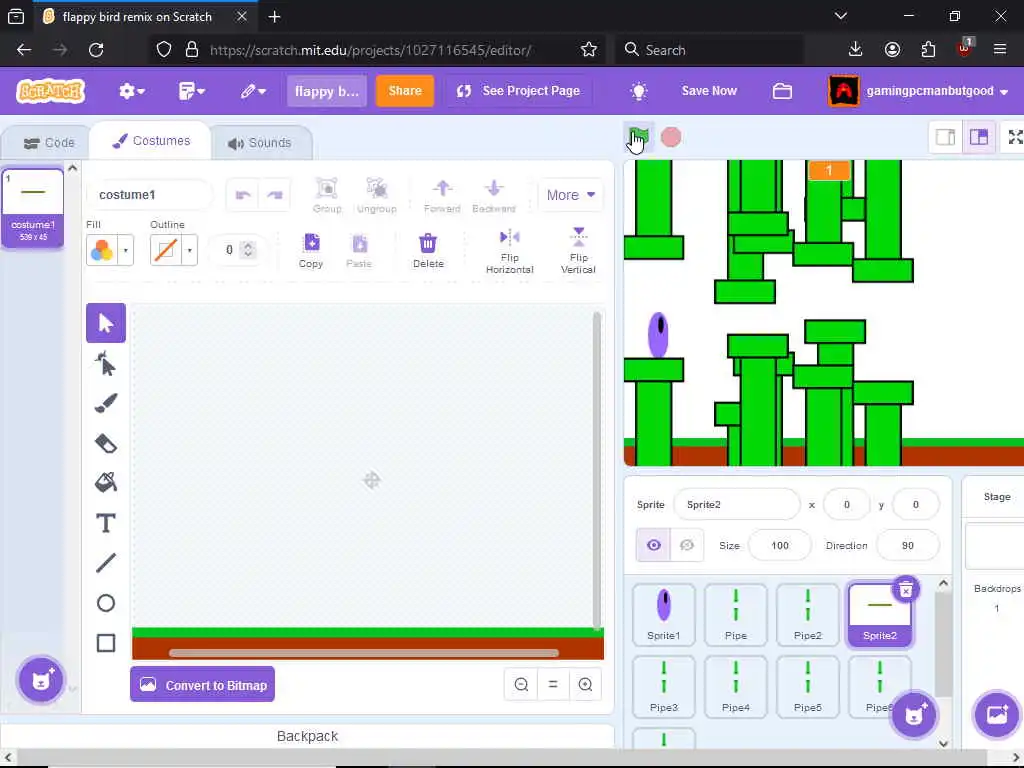1024x768 pixels.
Task: Select the Text tool
Action: [106, 523]
